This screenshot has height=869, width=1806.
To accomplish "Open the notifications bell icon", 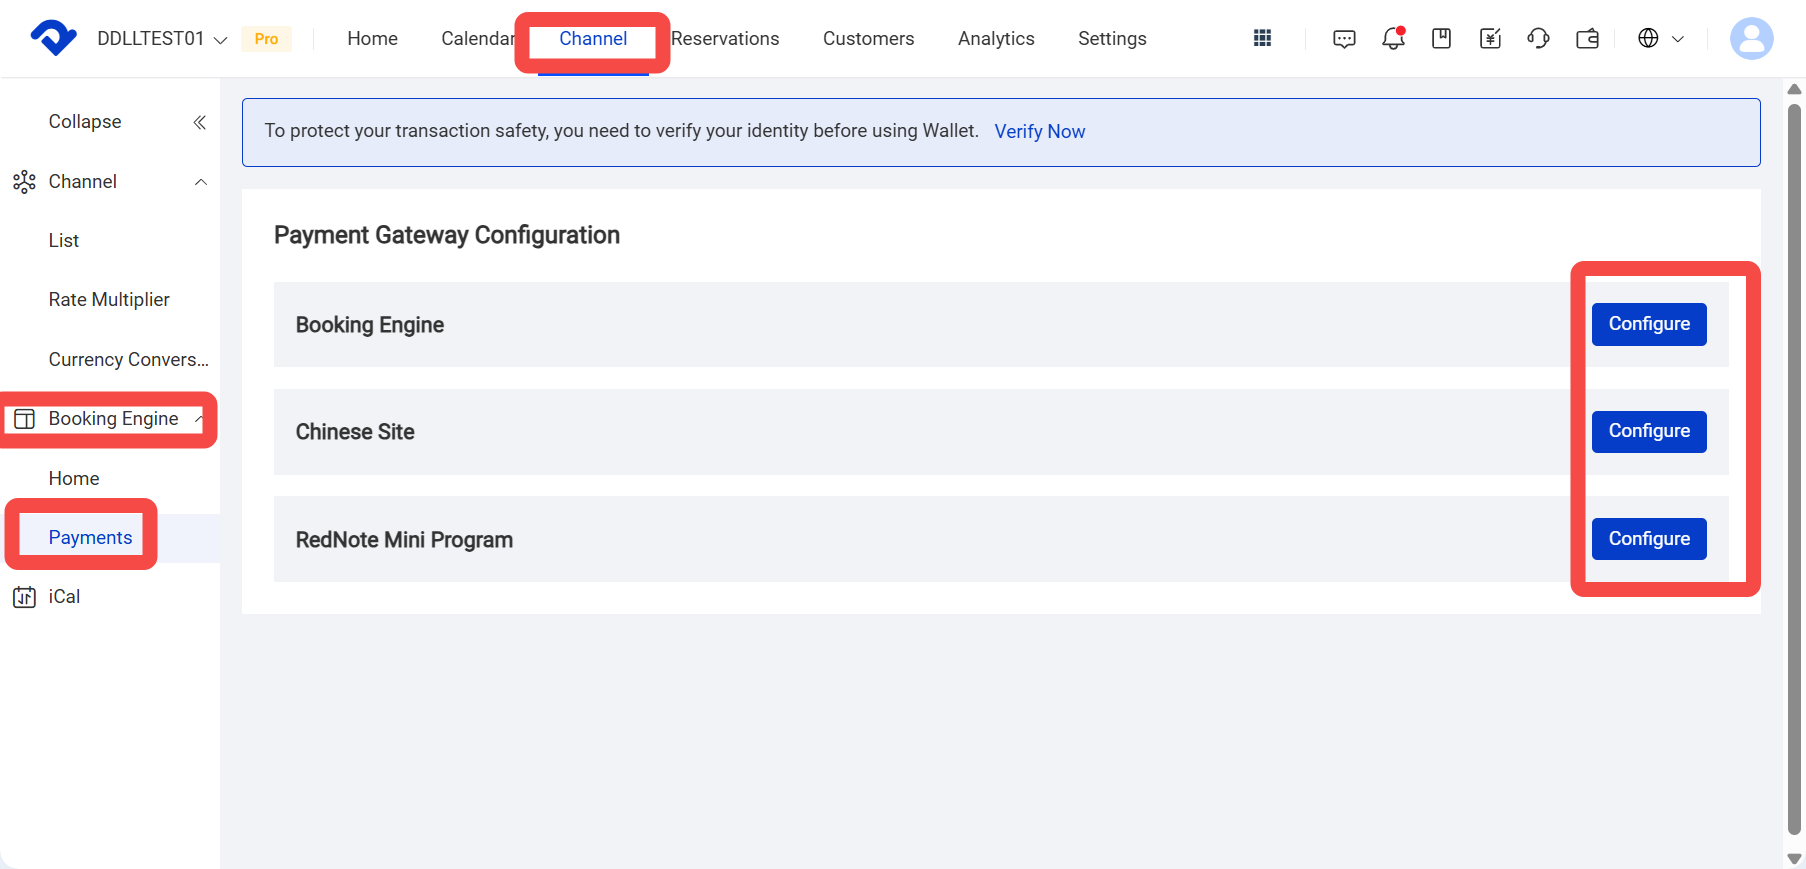I will (x=1393, y=38).
